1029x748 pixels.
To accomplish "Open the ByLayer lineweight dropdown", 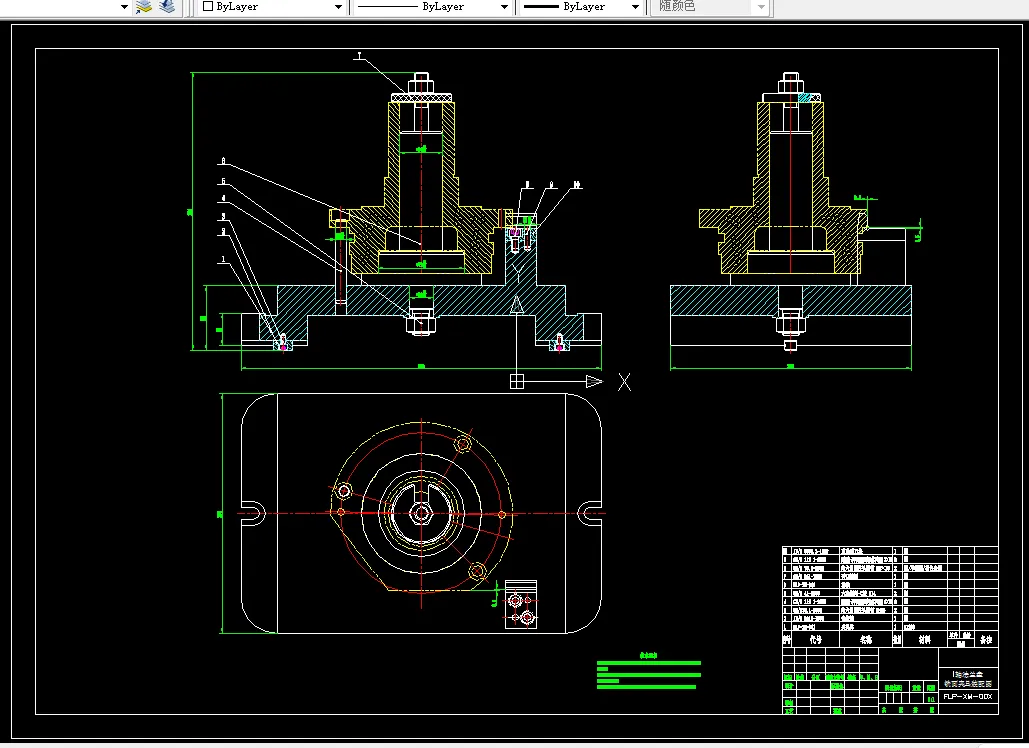I will coord(634,7).
